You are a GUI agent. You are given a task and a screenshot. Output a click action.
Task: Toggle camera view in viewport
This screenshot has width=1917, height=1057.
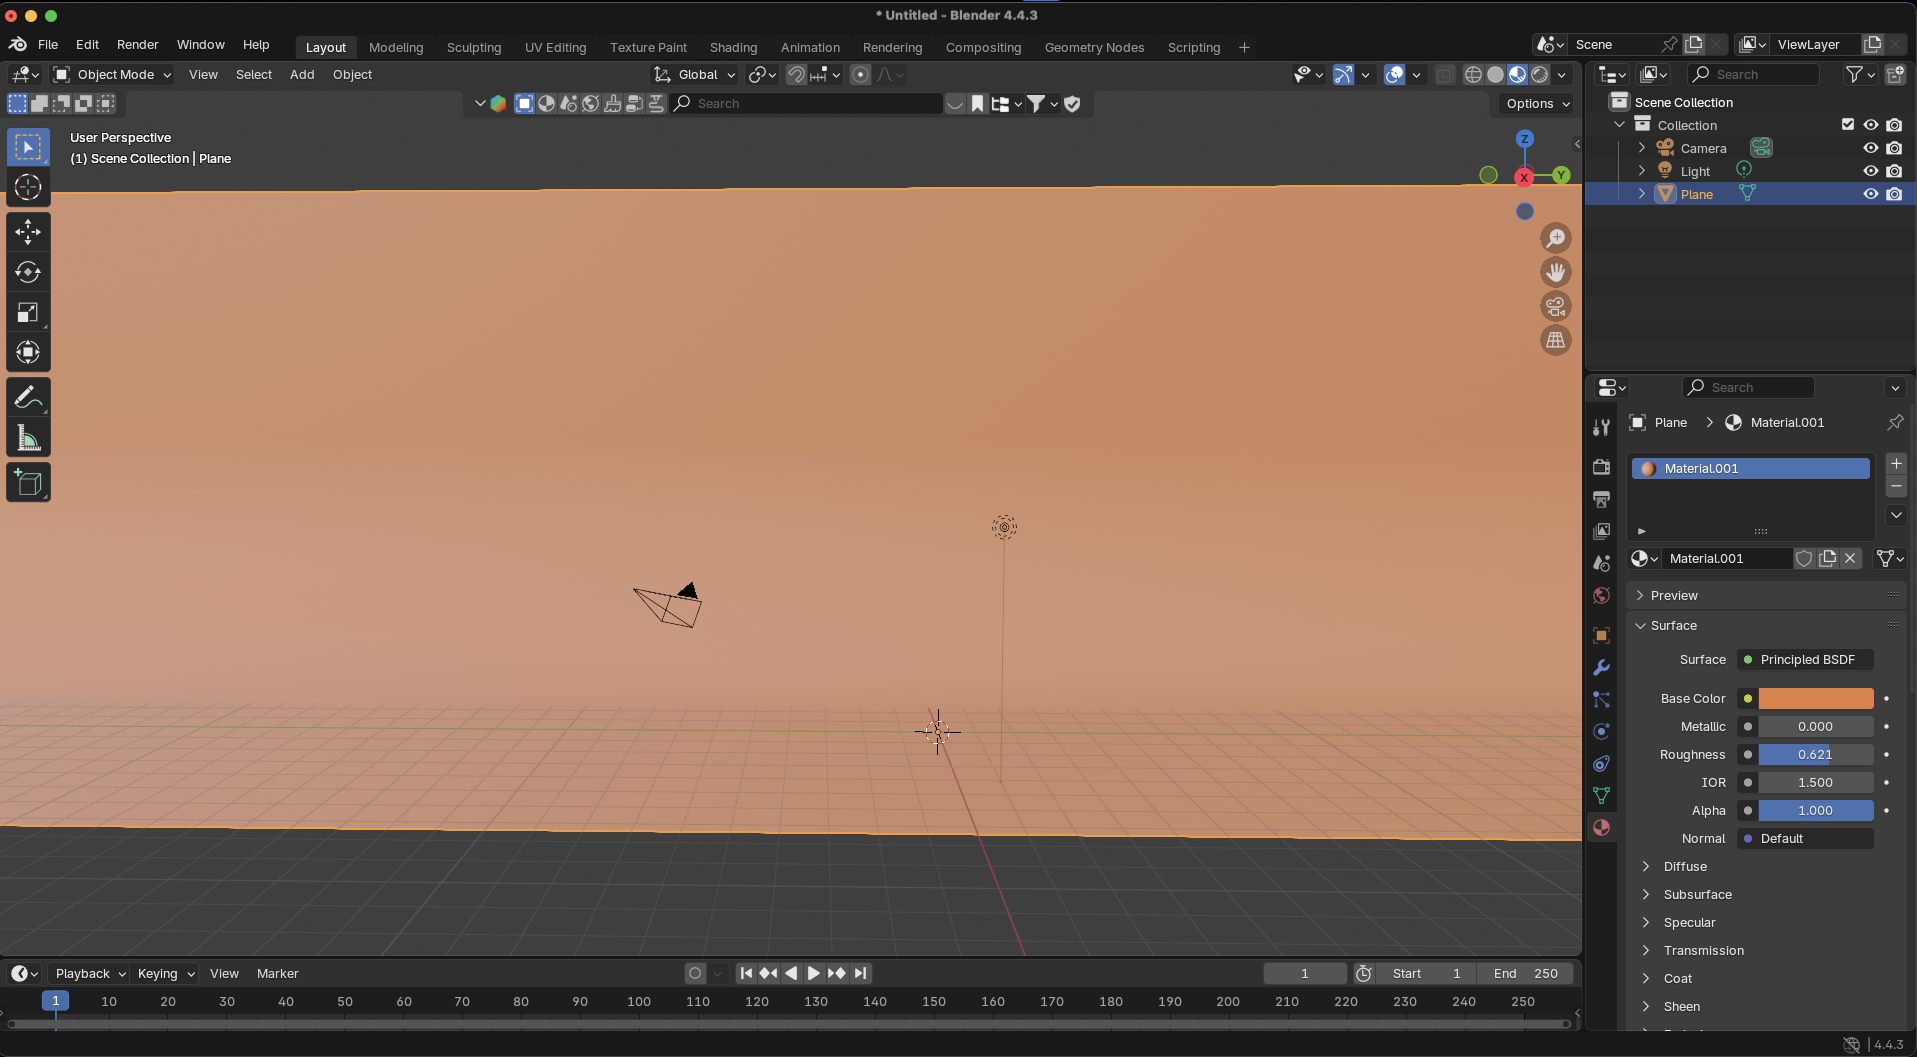pos(1555,307)
